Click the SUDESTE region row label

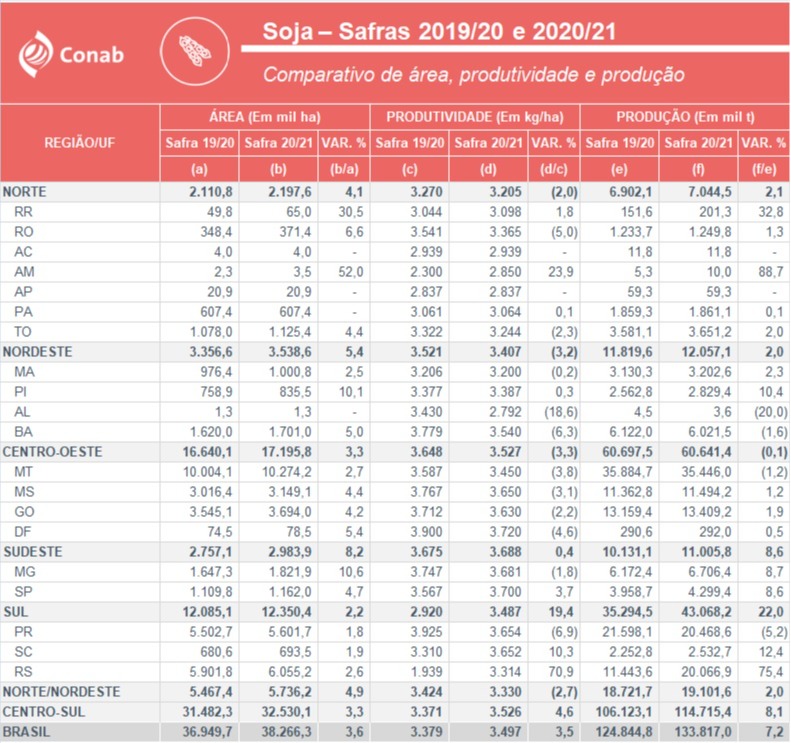coord(32,552)
